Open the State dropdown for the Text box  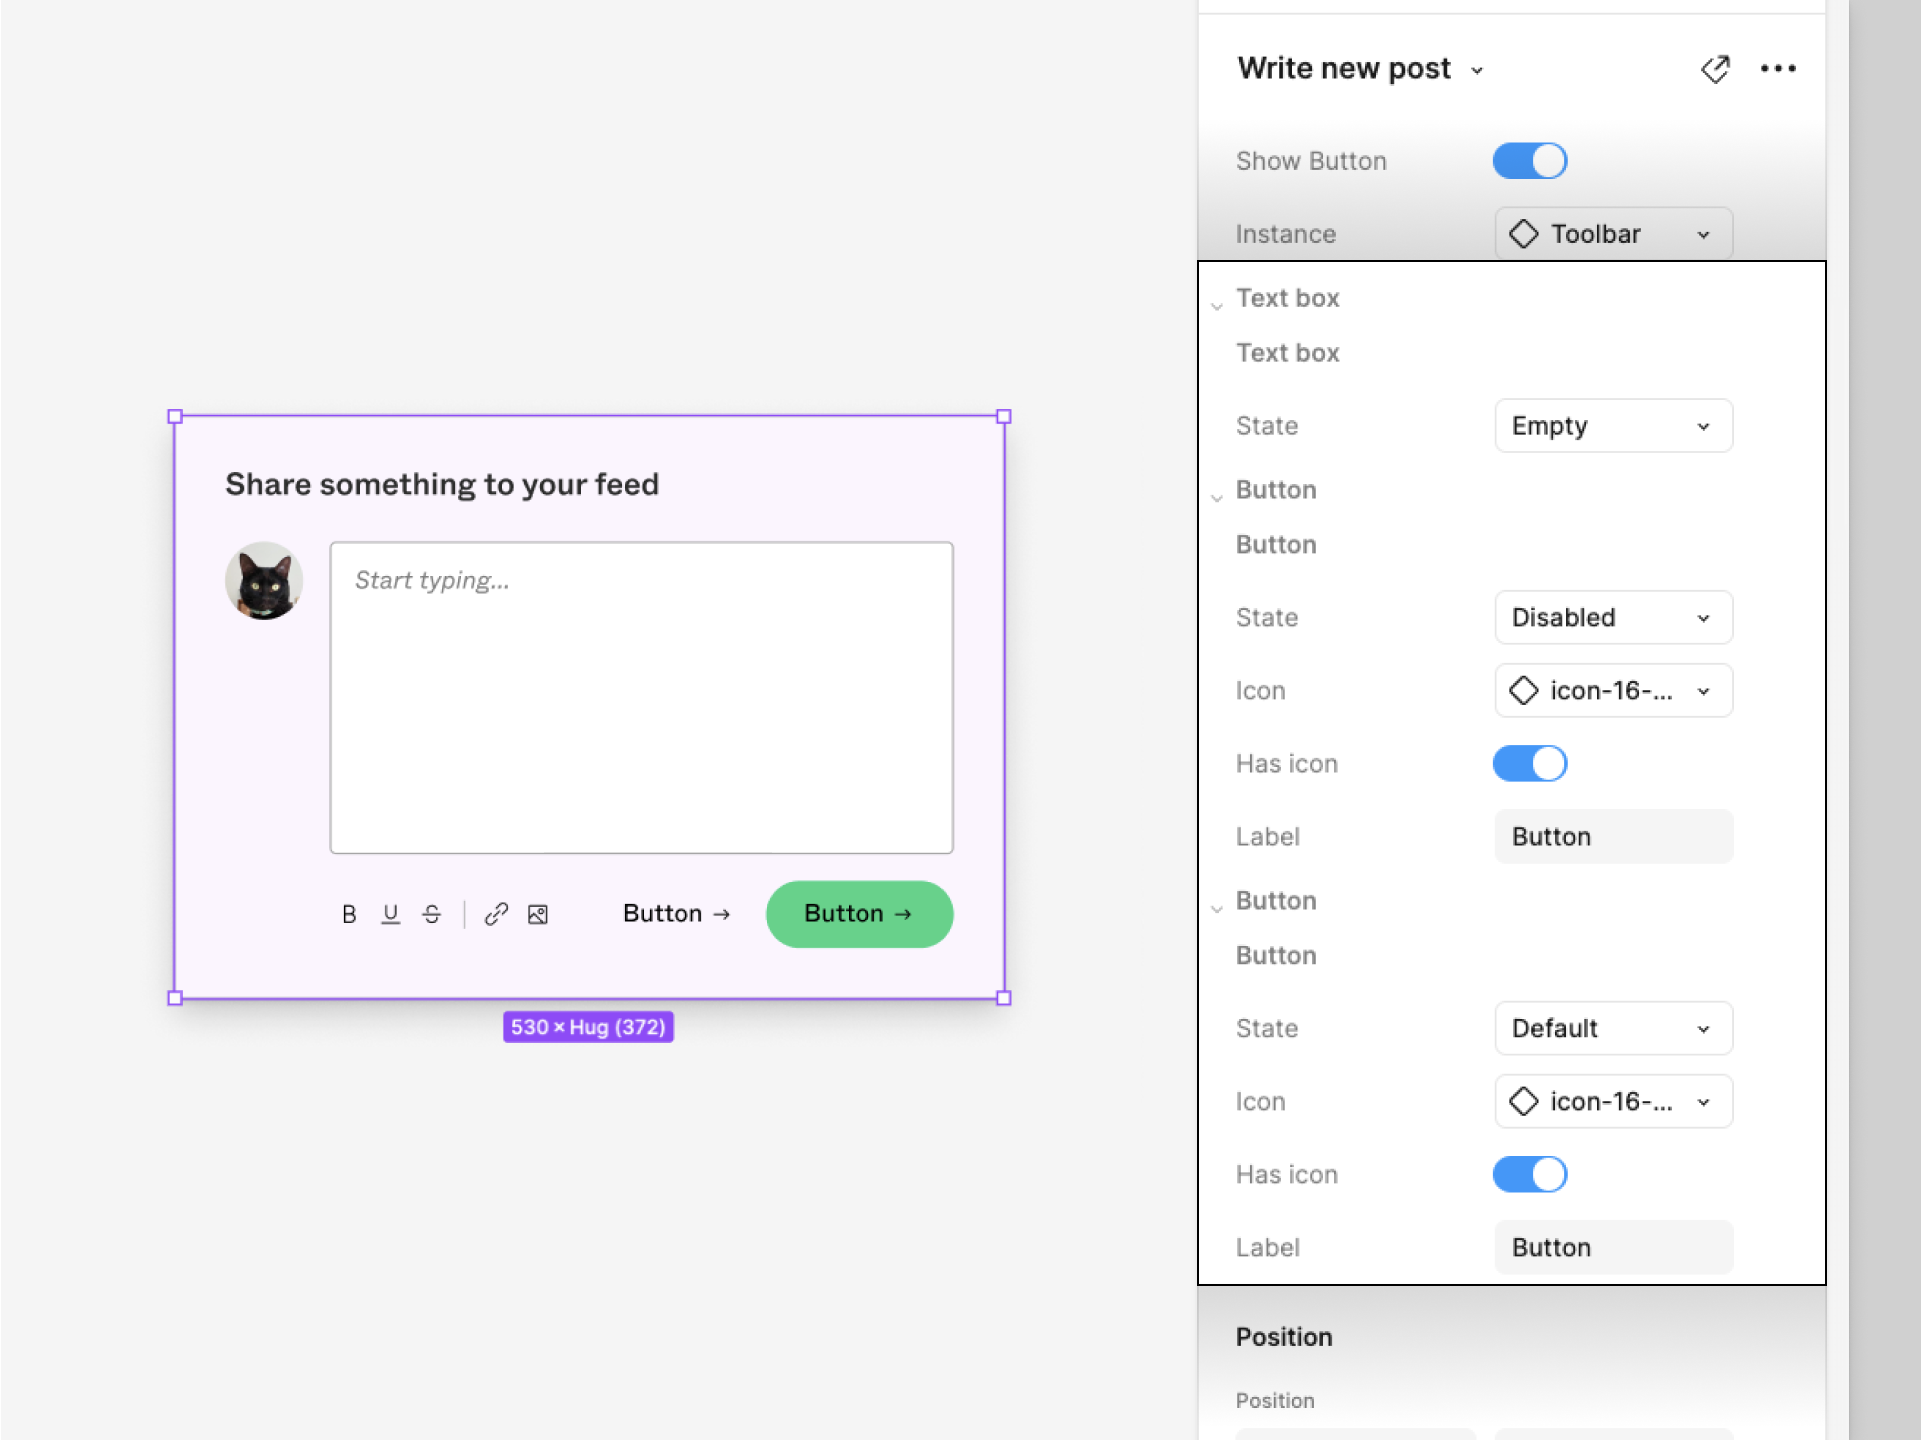point(1611,425)
